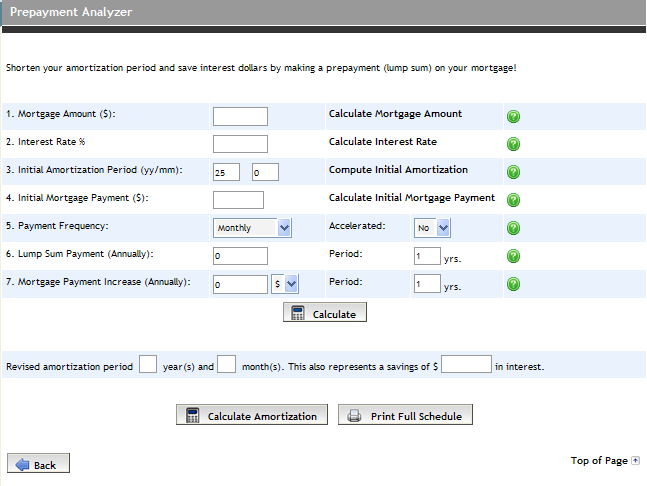647x486 pixels.
Task: Go back using the Back button
Action: point(38,463)
